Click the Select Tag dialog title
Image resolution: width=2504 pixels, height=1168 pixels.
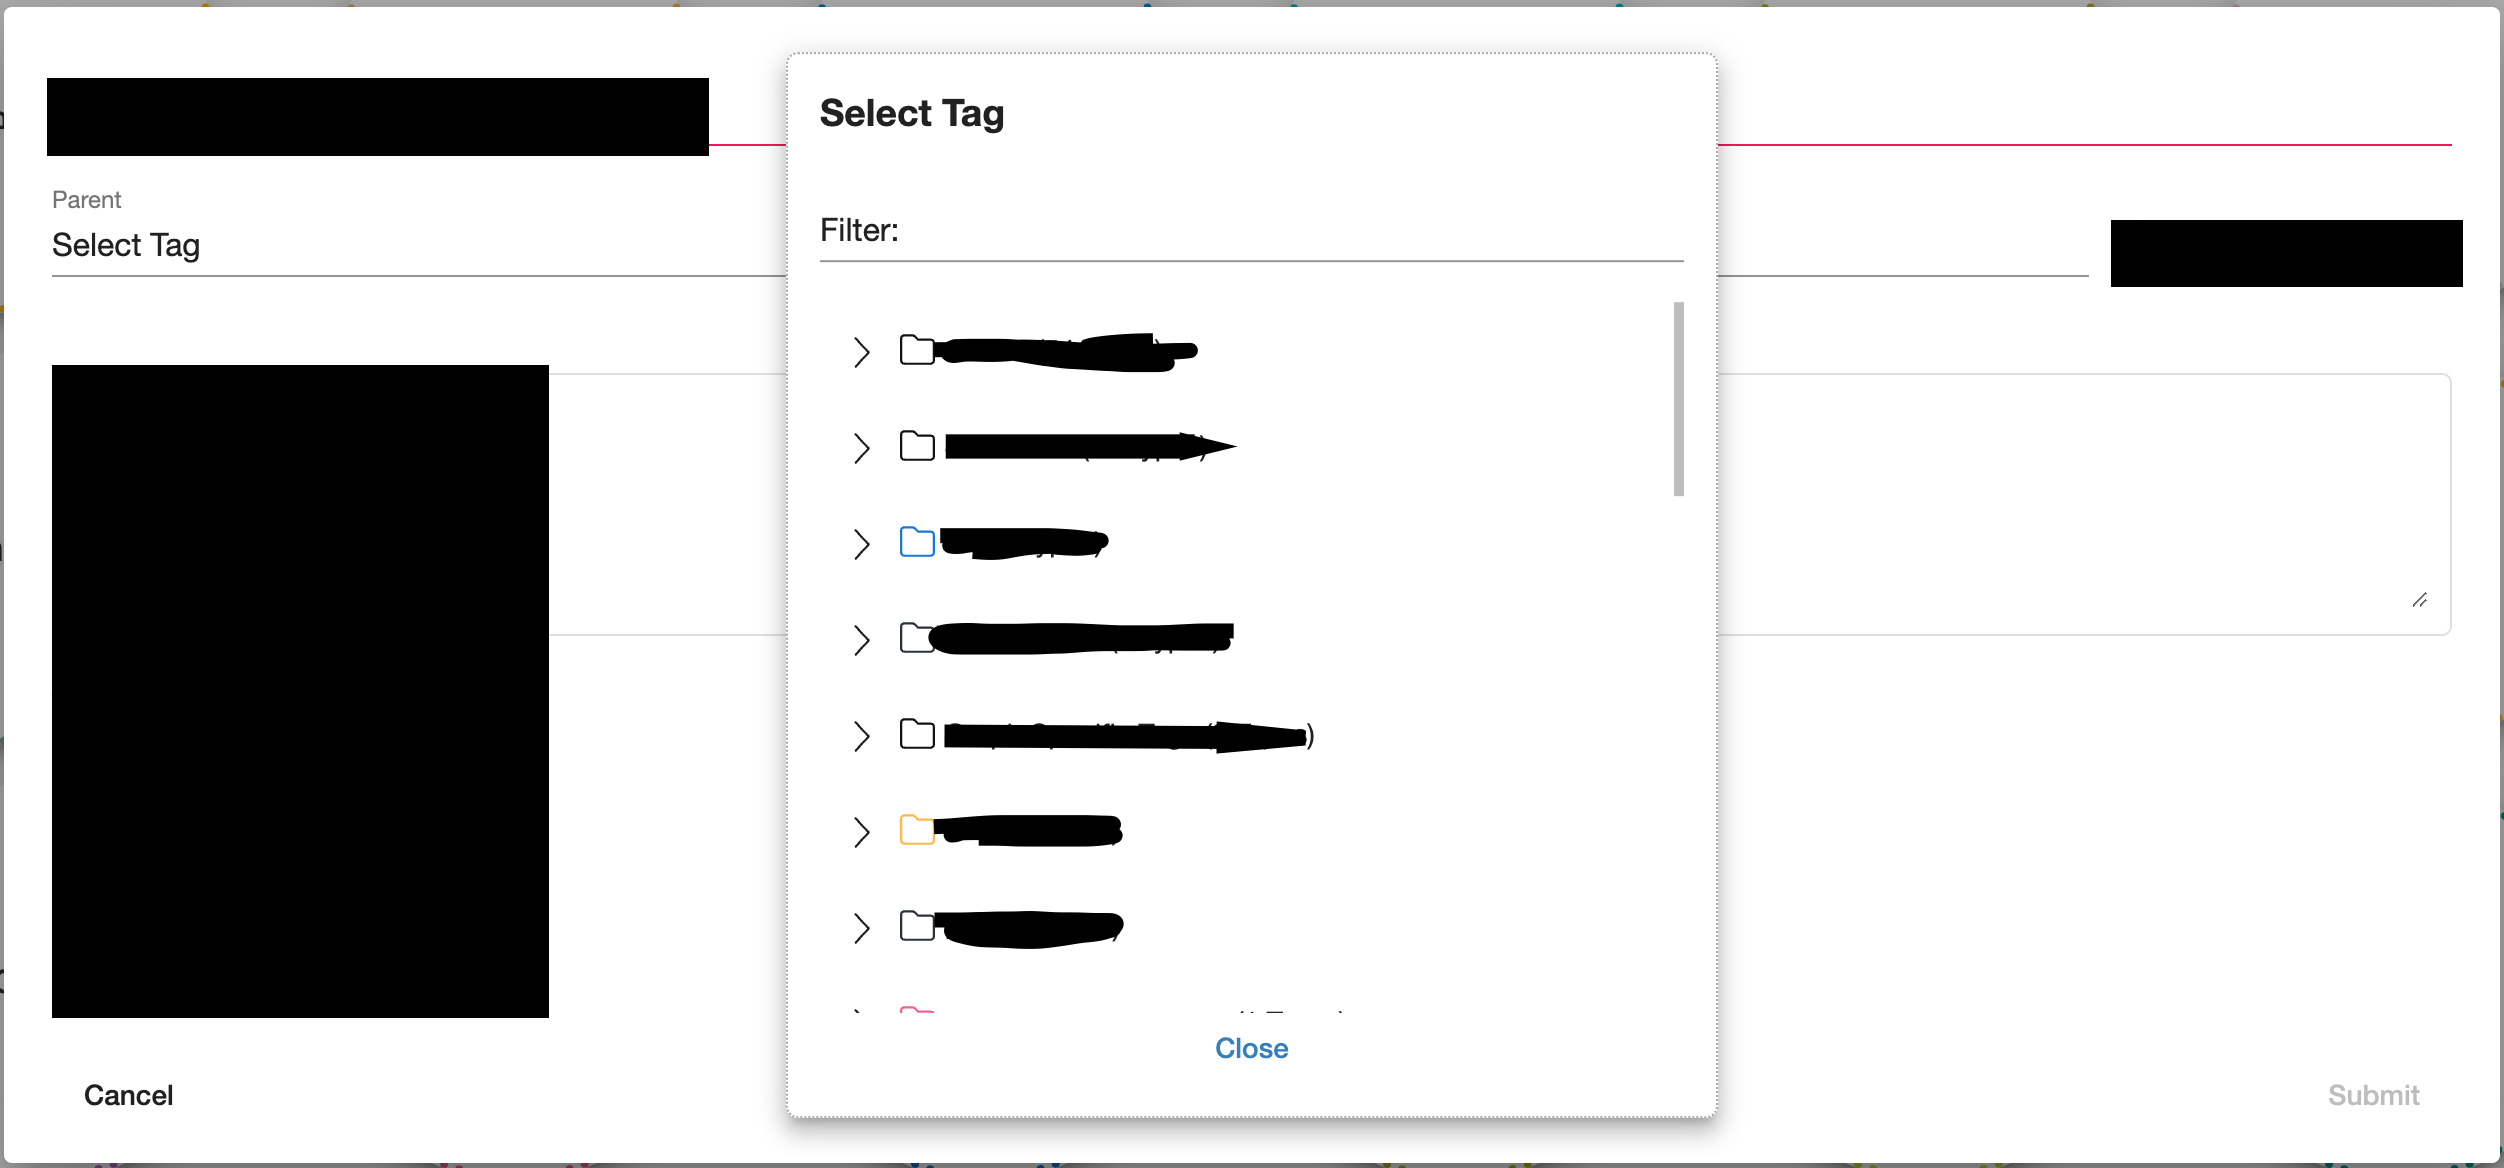[x=911, y=113]
